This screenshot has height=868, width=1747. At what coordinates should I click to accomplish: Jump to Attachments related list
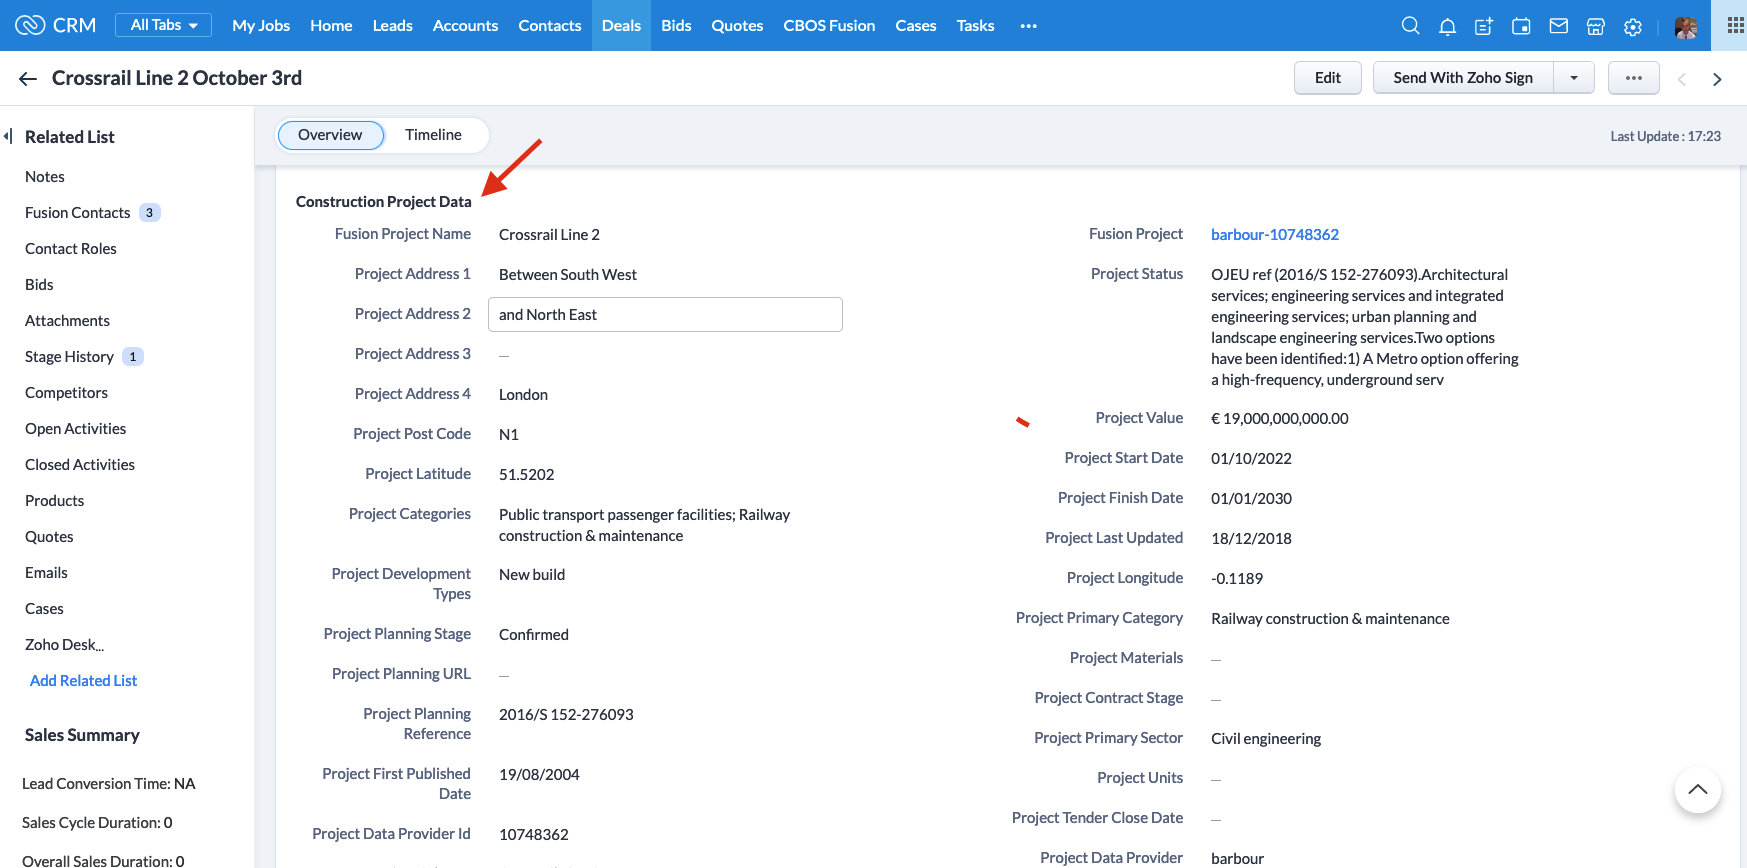pyautogui.click(x=67, y=321)
